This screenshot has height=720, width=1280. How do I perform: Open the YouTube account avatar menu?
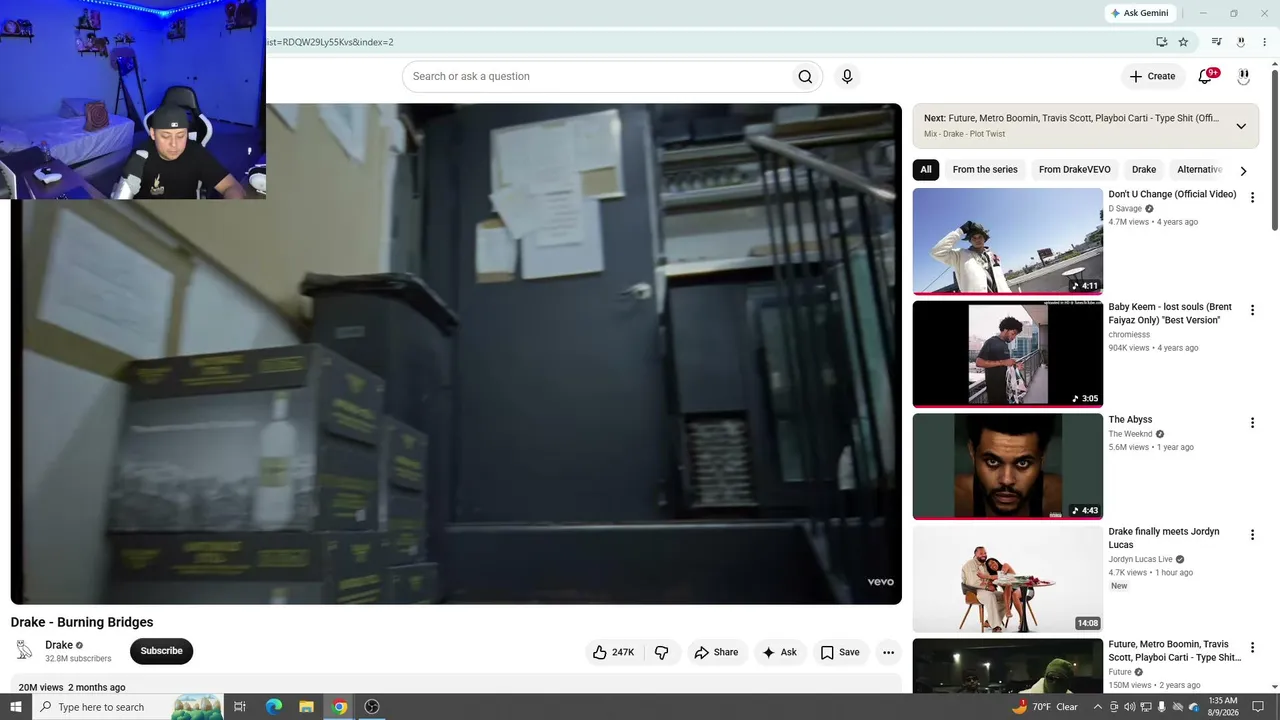pyautogui.click(x=1243, y=77)
